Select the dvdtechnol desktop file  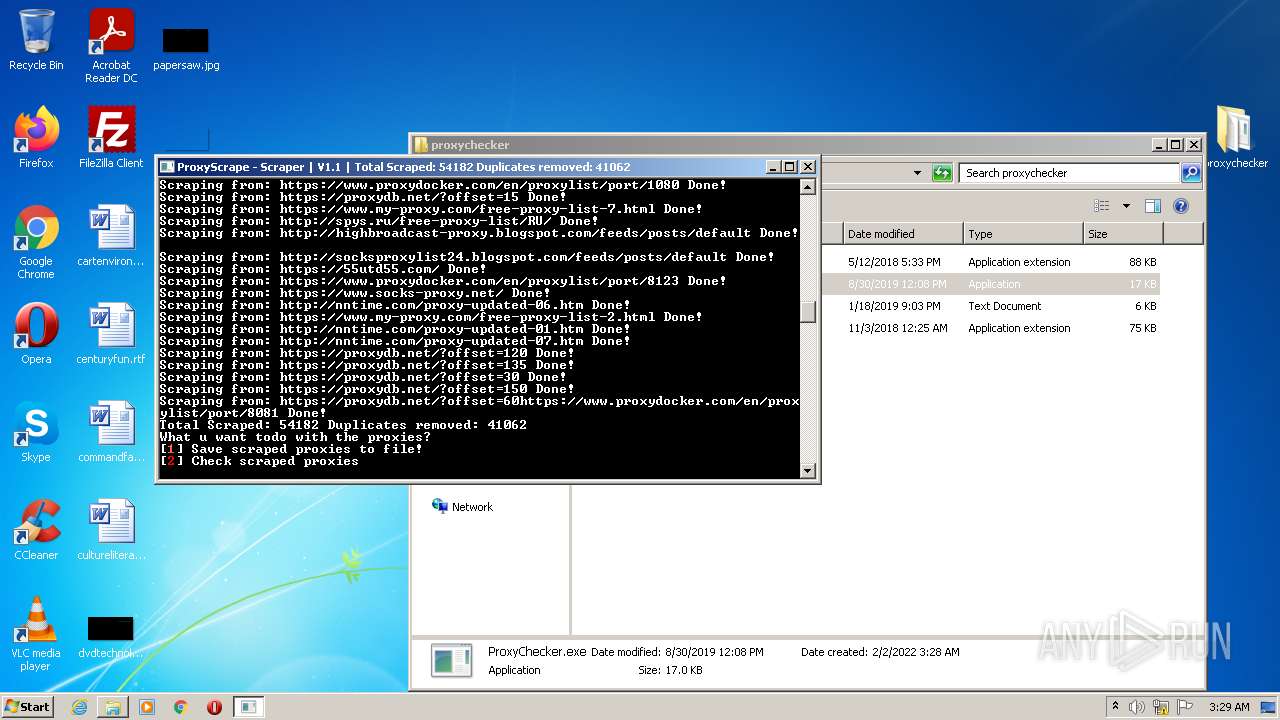[x=111, y=638]
